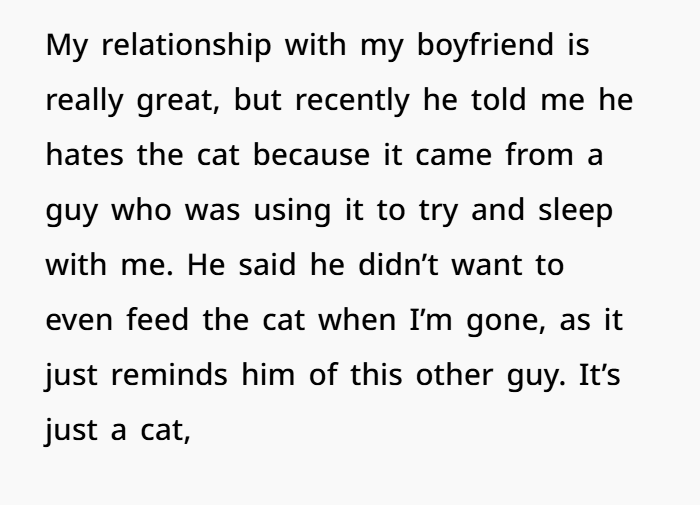The width and height of the screenshot is (700, 505).
Task: Click the word "didn't"
Action: (x=399, y=264)
